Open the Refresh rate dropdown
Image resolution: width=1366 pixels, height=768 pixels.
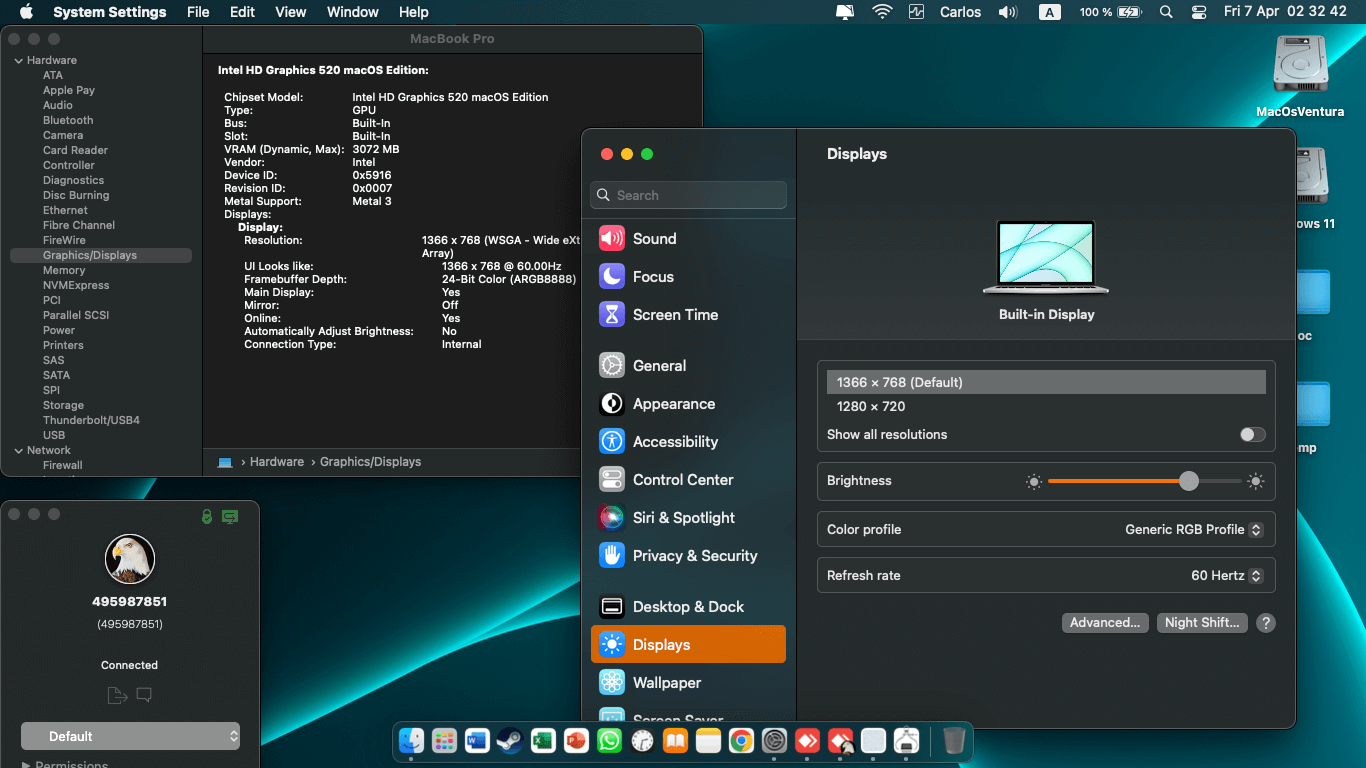pyautogui.click(x=1227, y=576)
